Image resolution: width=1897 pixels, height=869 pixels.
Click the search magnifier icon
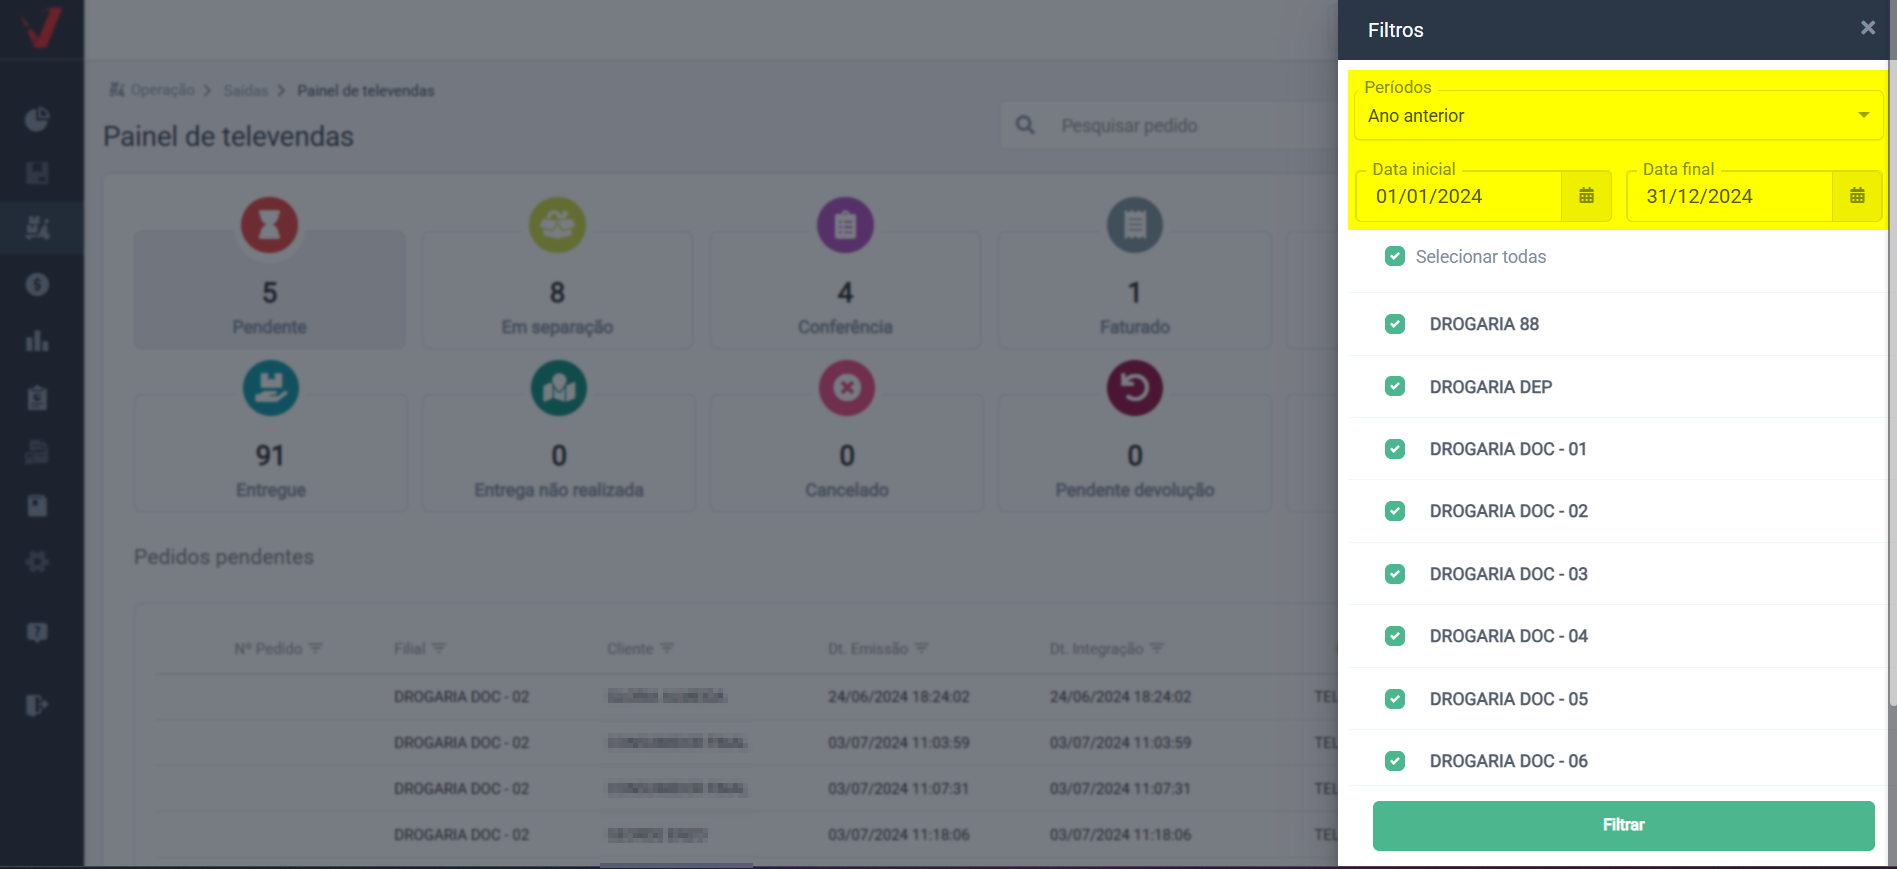[1025, 125]
